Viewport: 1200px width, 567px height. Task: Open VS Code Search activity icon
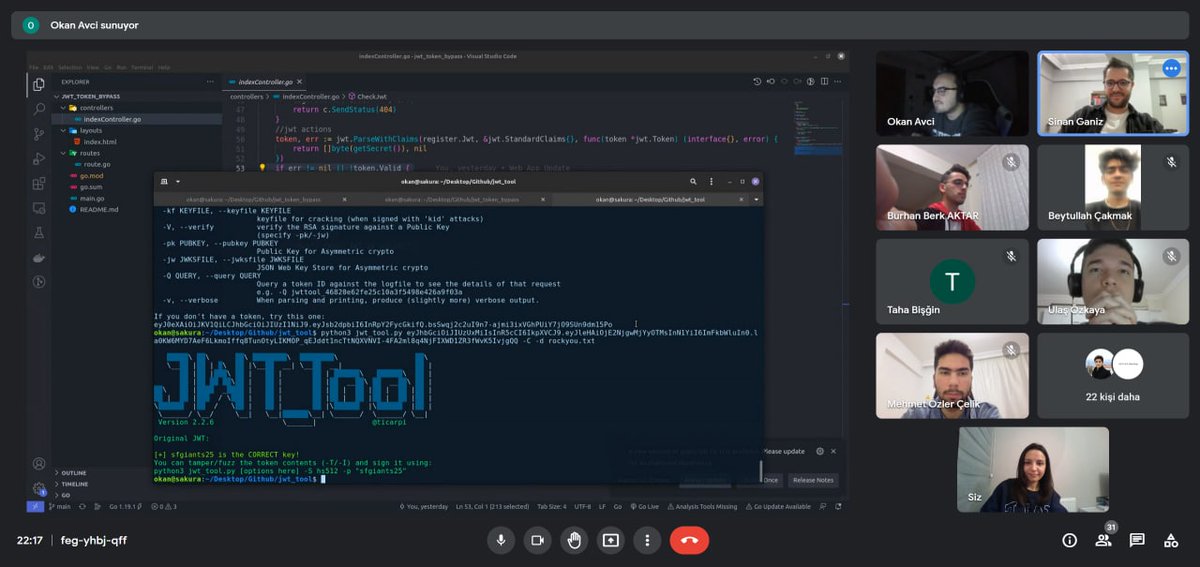[39, 109]
